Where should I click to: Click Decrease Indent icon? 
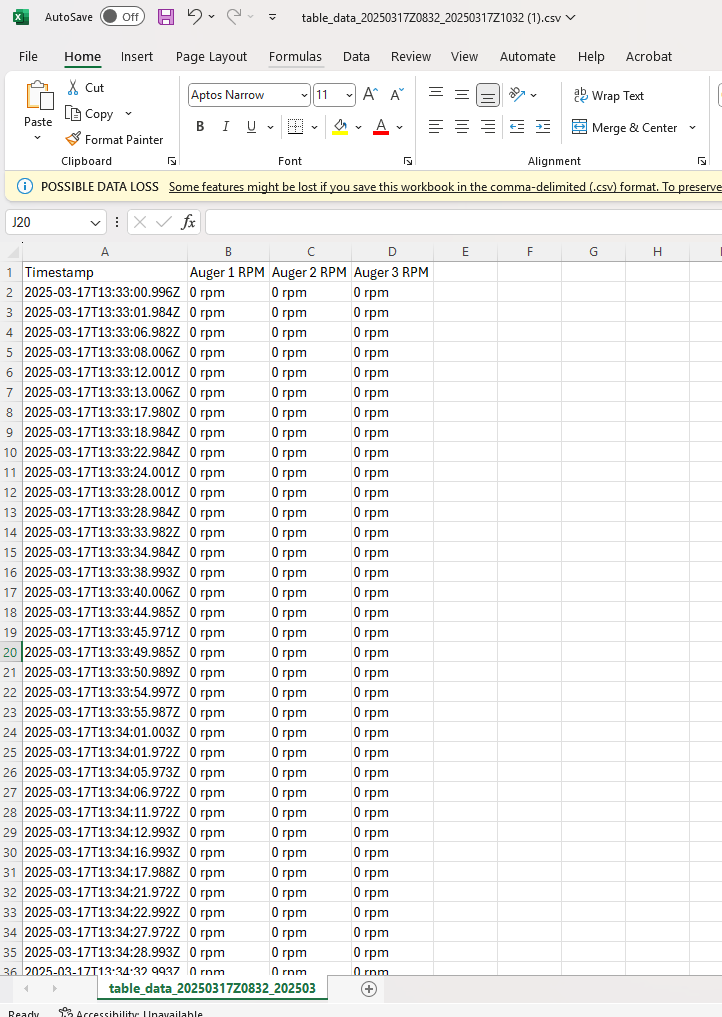517,126
